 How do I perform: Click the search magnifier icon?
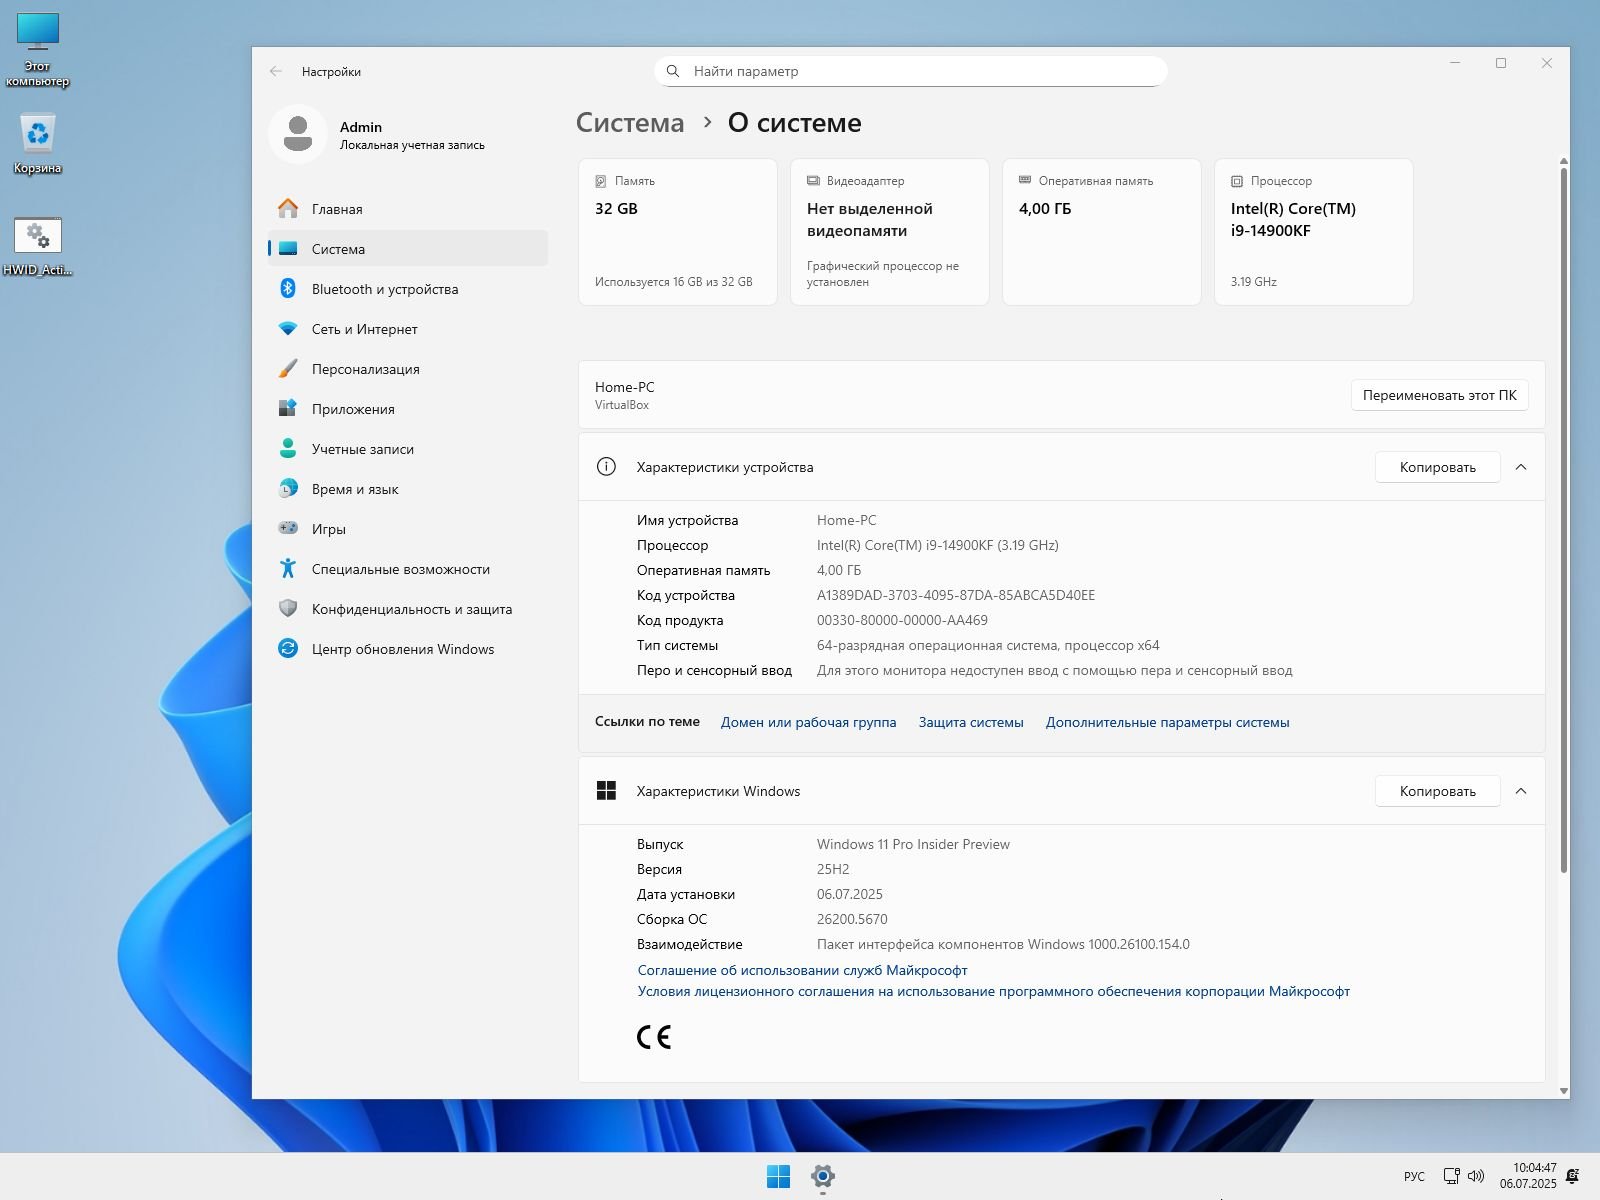674,71
